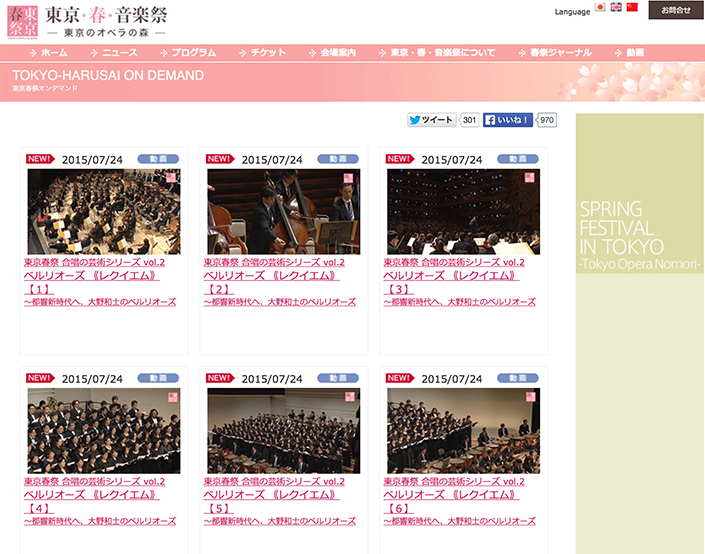
Task: Click the Tokyo Spring Festival logo
Action: [x=87, y=22]
